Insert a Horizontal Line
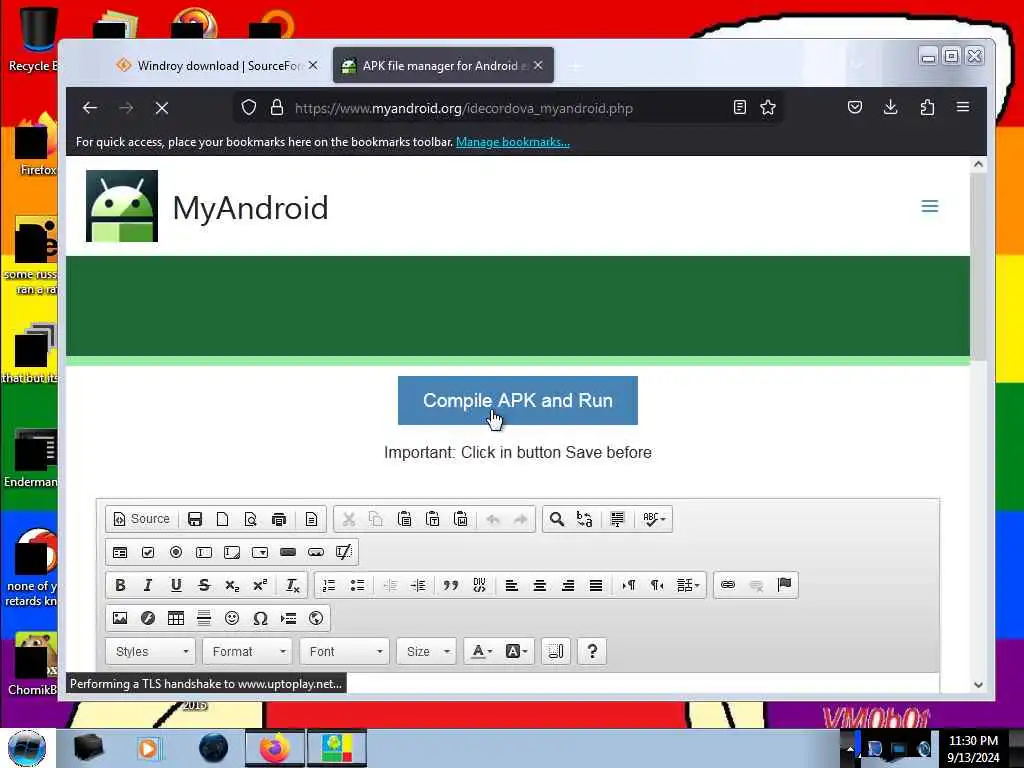The image size is (1024, 768). tap(204, 618)
